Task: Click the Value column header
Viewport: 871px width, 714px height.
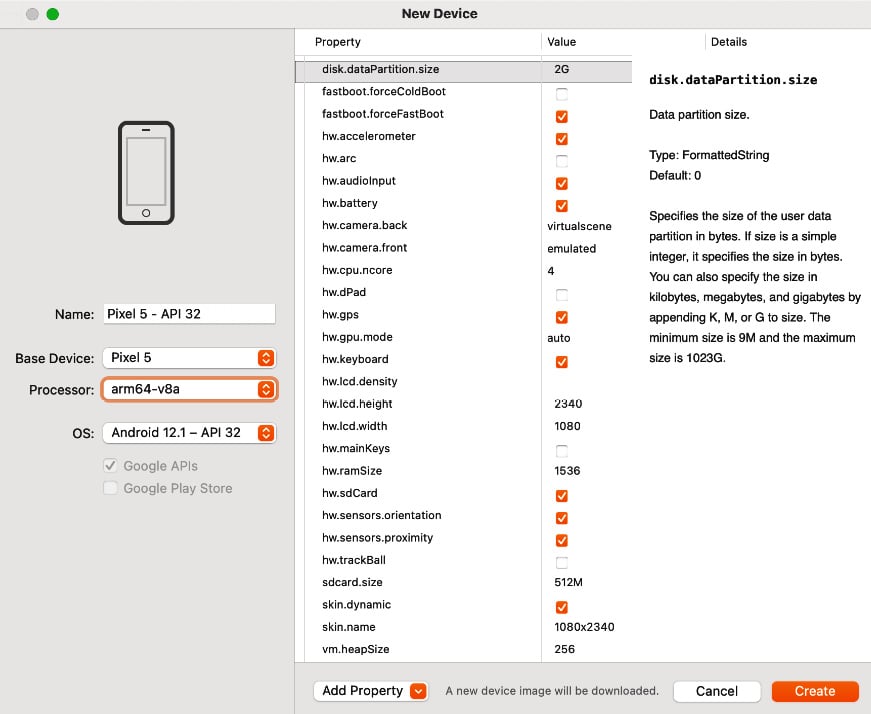Action: [562, 42]
